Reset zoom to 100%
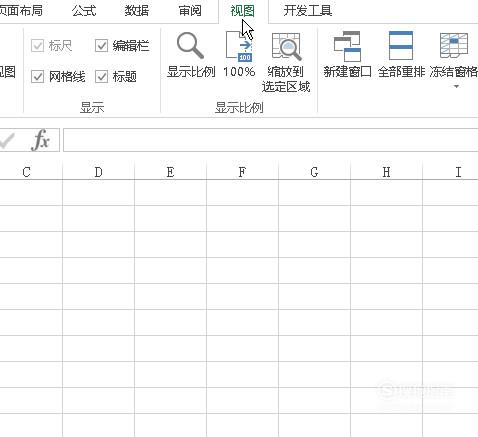 [x=239, y=55]
